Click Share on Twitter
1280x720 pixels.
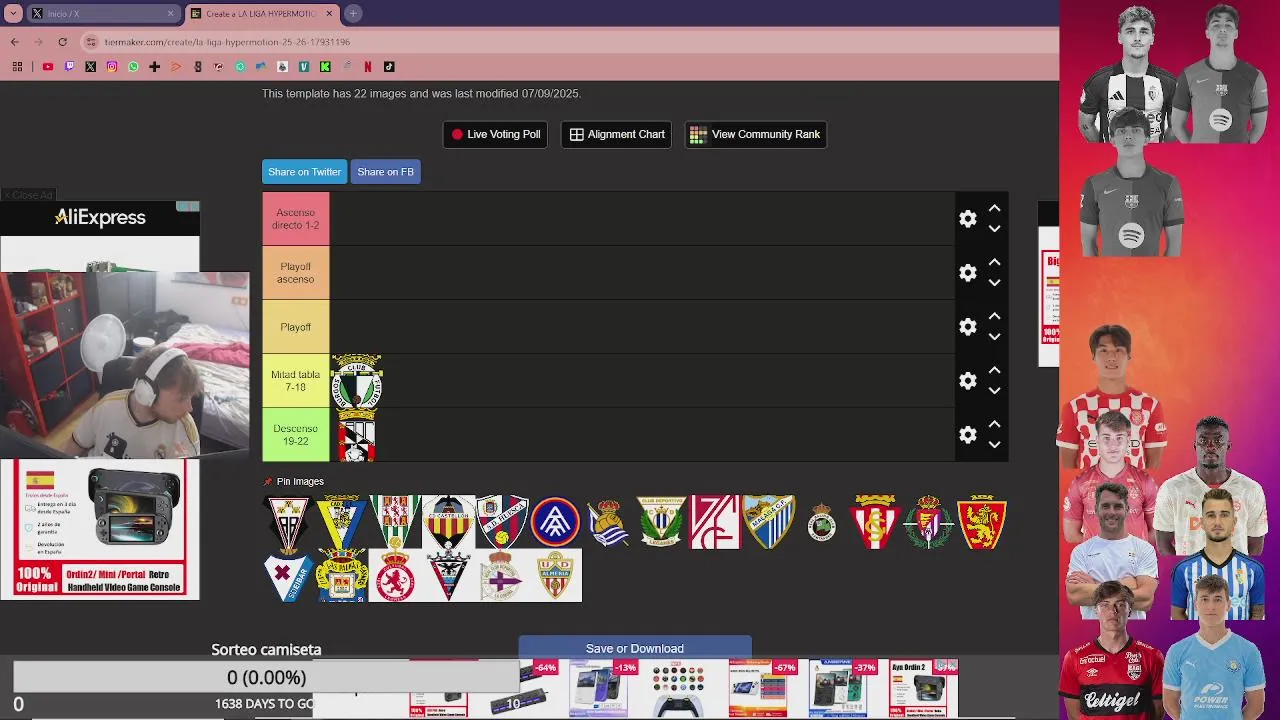(x=304, y=172)
